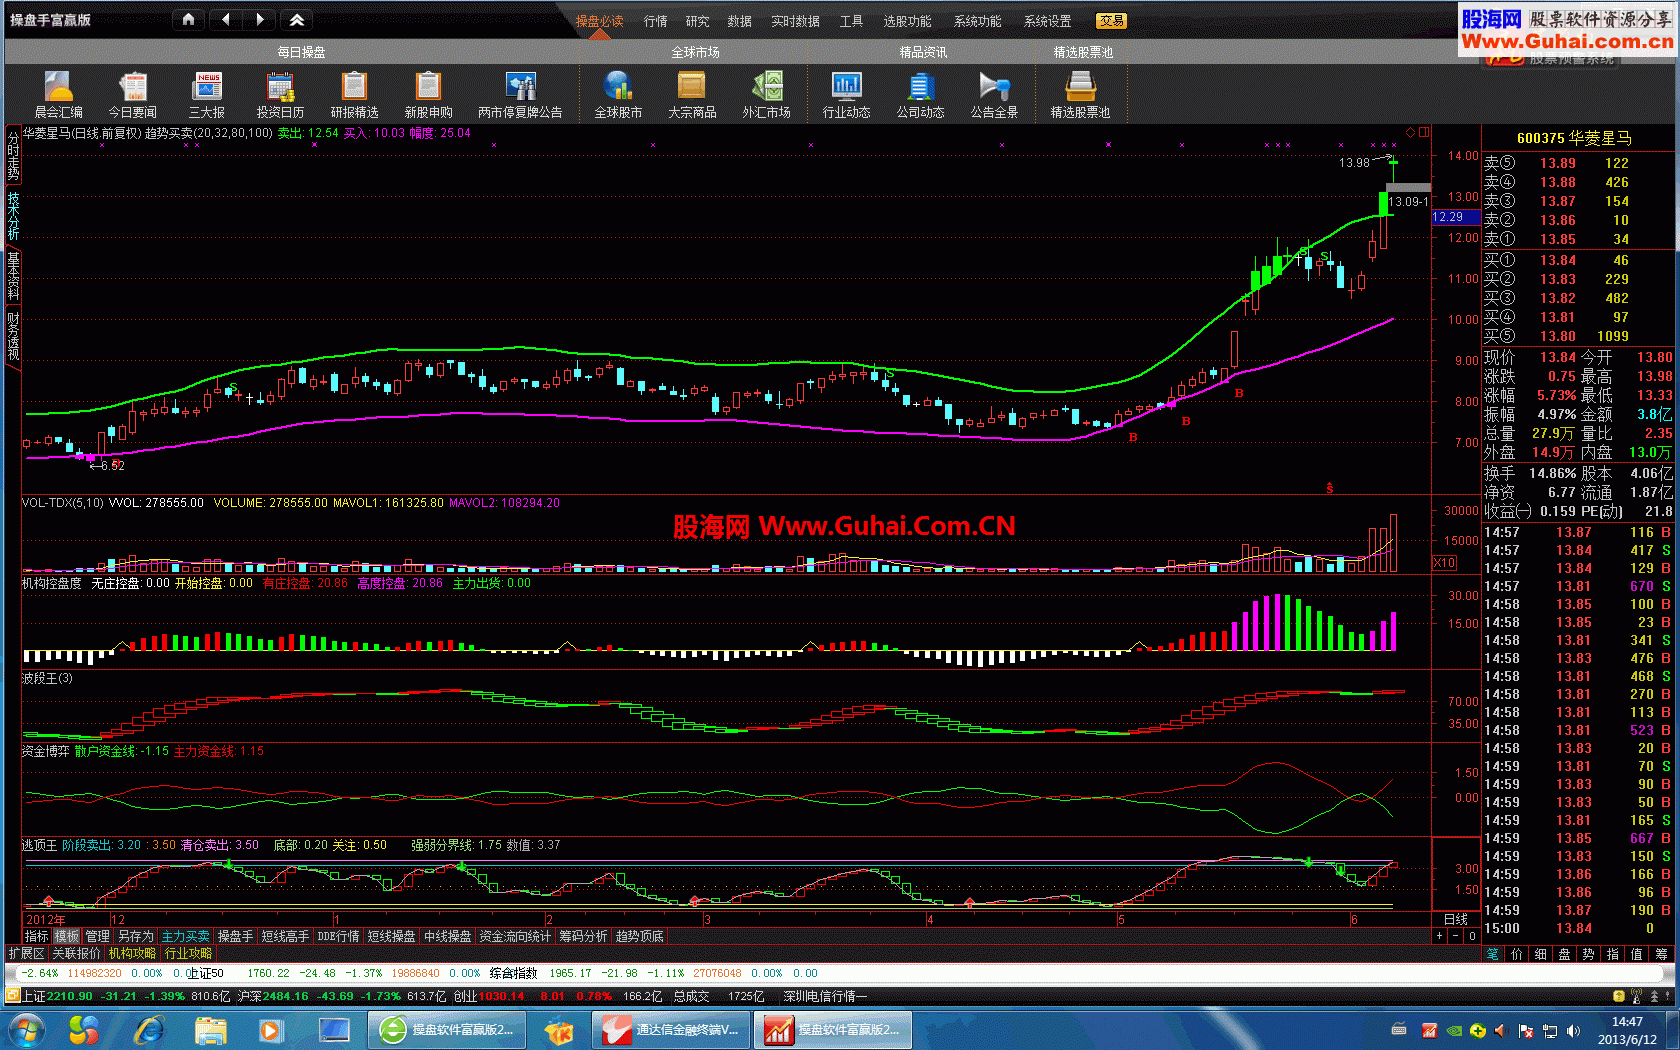Open the 研究 menu
The height and width of the screenshot is (1050, 1680).
697,21
